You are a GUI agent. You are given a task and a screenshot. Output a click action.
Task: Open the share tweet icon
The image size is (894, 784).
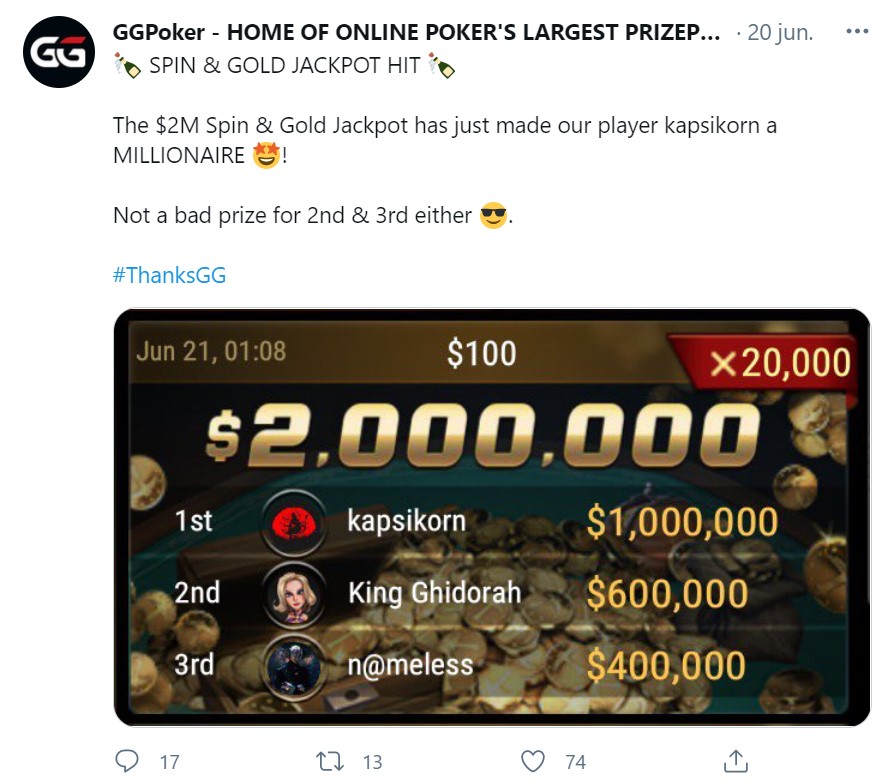(735, 761)
